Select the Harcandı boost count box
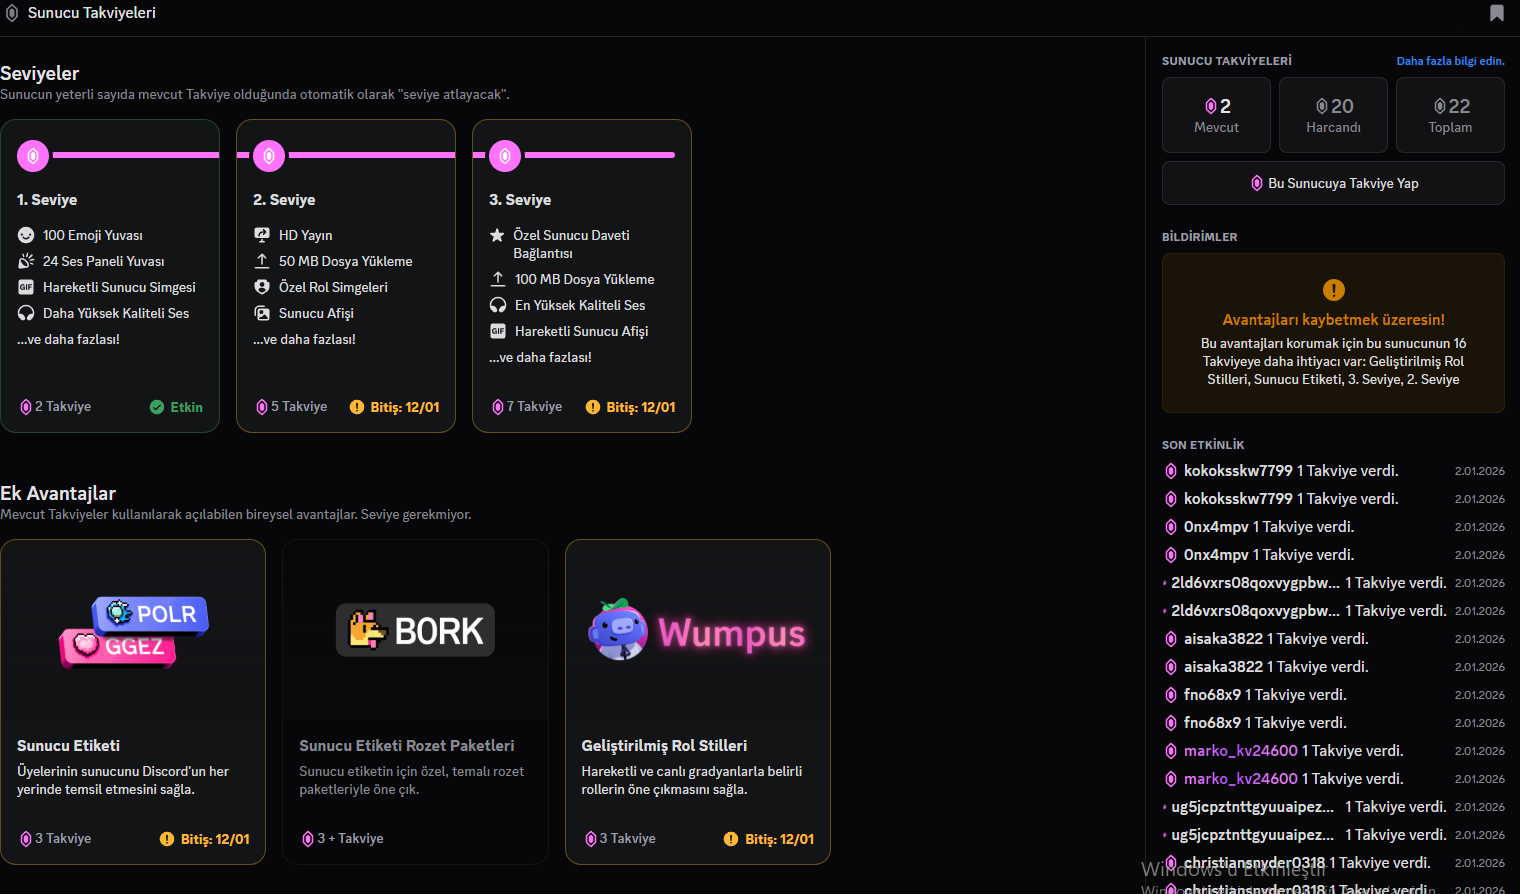Image resolution: width=1520 pixels, height=894 pixels. click(1333, 115)
